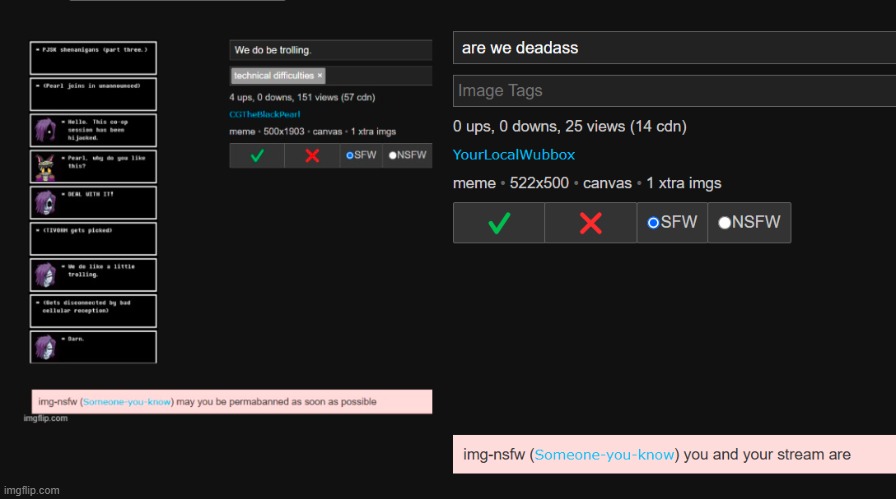Choose NSFW for the CGTheBlackPearl meme
Image resolution: width=896 pixels, height=499 pixels.
tap(391, 156)
